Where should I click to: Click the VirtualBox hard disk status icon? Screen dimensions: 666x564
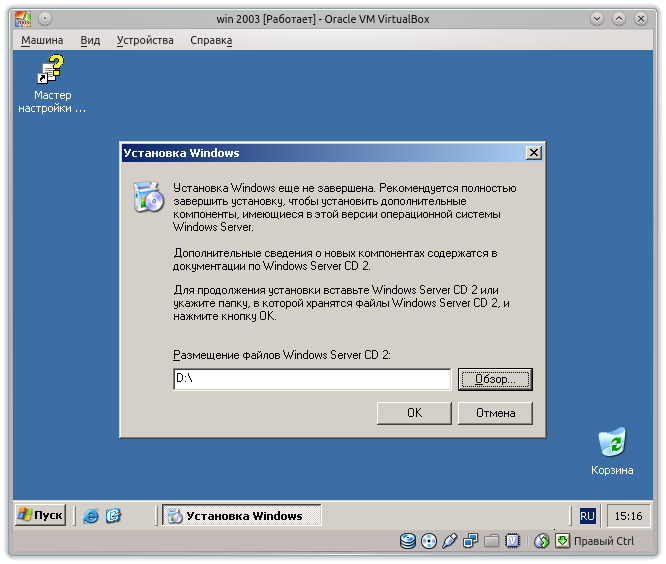pos(408,541)
